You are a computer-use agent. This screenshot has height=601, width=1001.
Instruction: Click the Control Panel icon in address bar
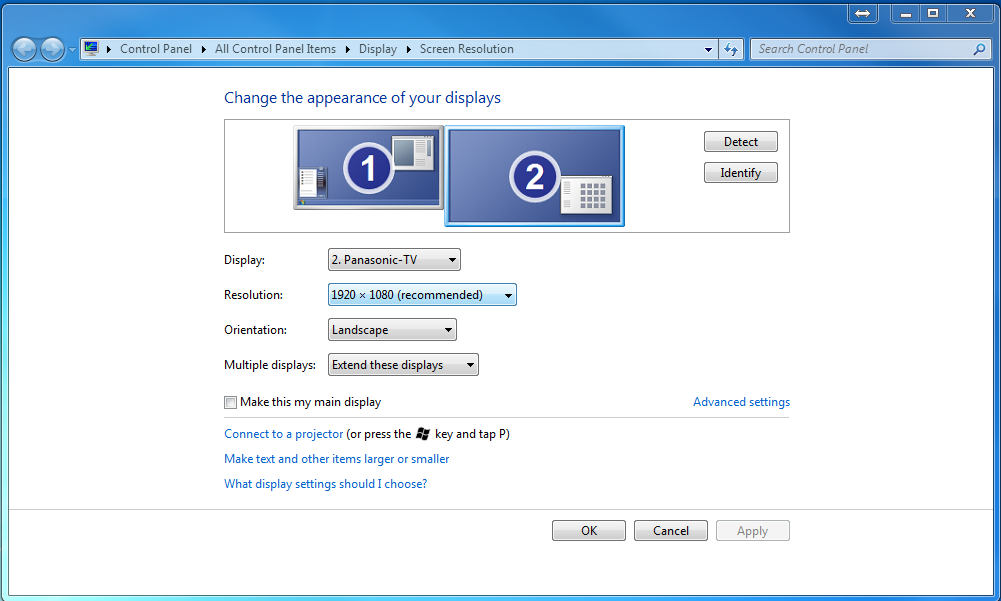coord(91,49)
